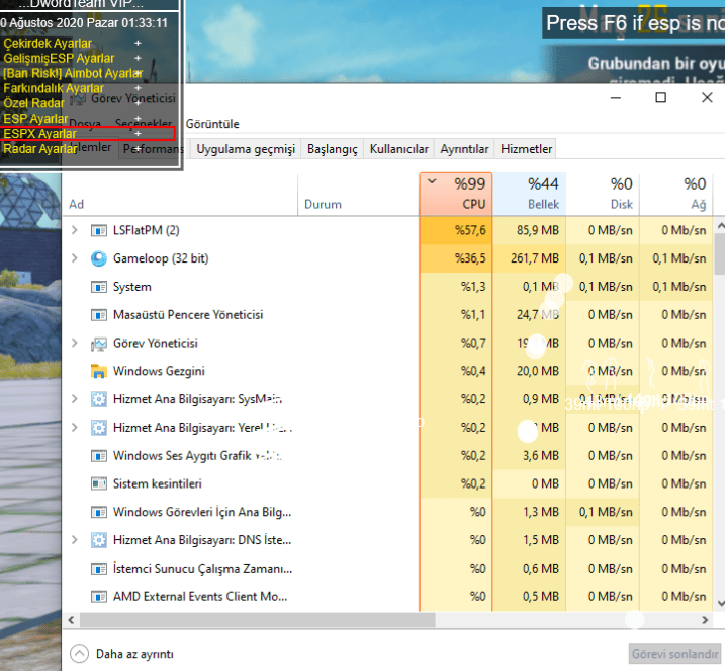Switch to Hizmetler tab

(x=526, y=149)
